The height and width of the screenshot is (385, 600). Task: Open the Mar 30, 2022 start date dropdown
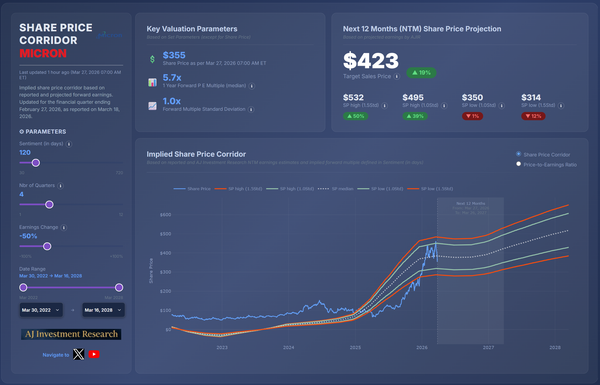click(x=41, y=310)
